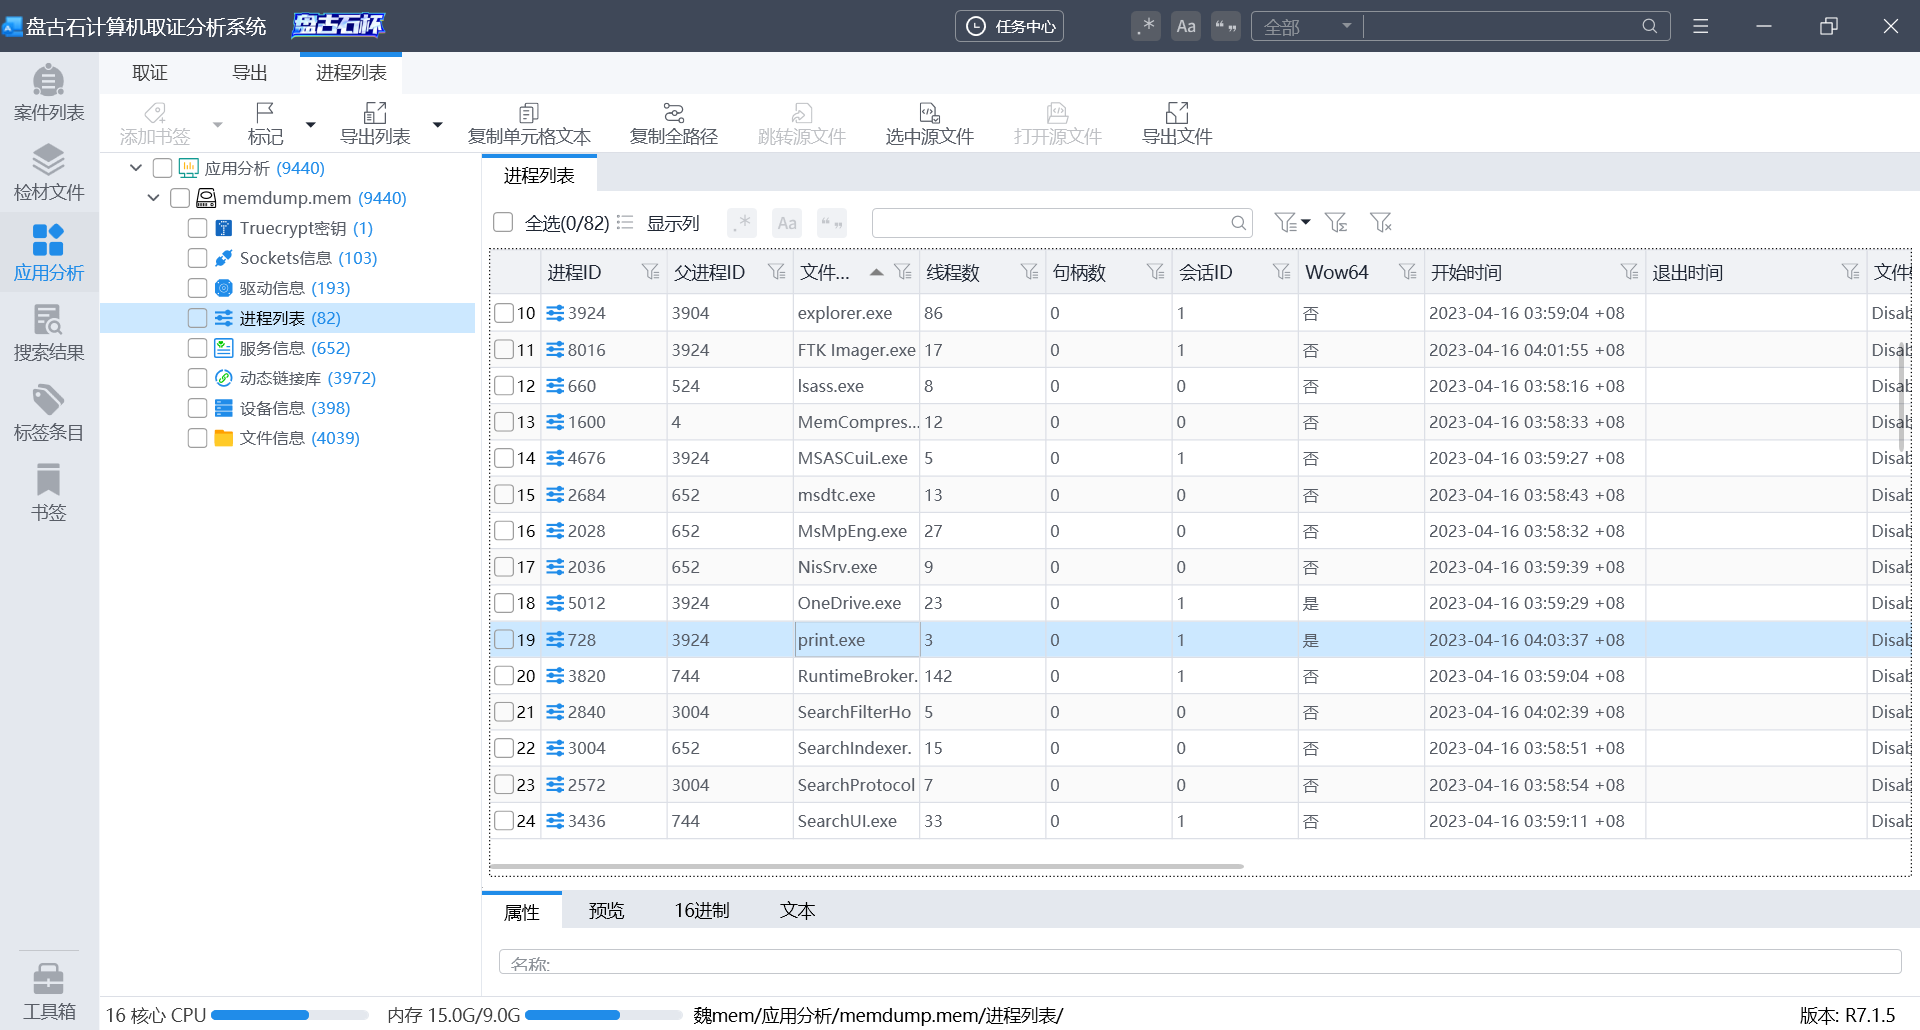Open the 预览 bottom tab
The image size is (1920, 1030).
(x=606, y=910)
